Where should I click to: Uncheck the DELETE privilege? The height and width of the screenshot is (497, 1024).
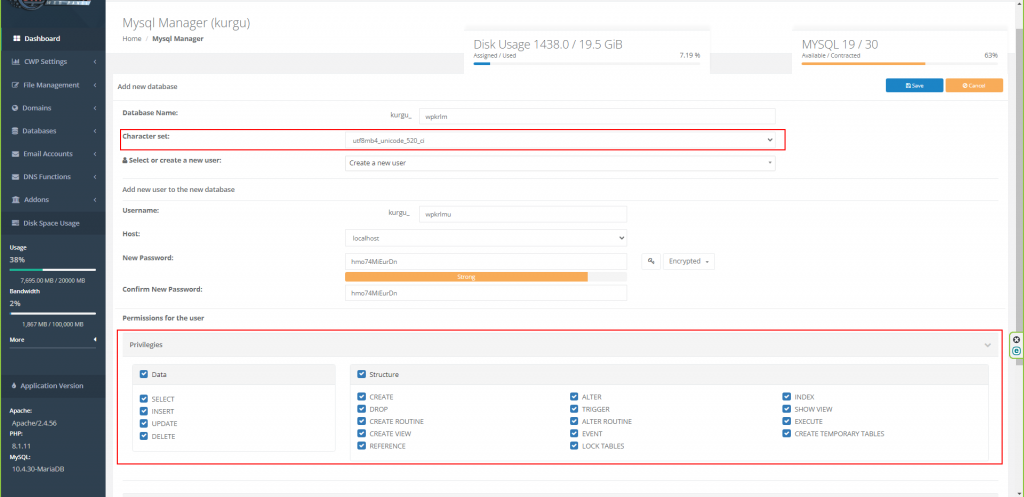pyautogui.click(x=144, y=436)
